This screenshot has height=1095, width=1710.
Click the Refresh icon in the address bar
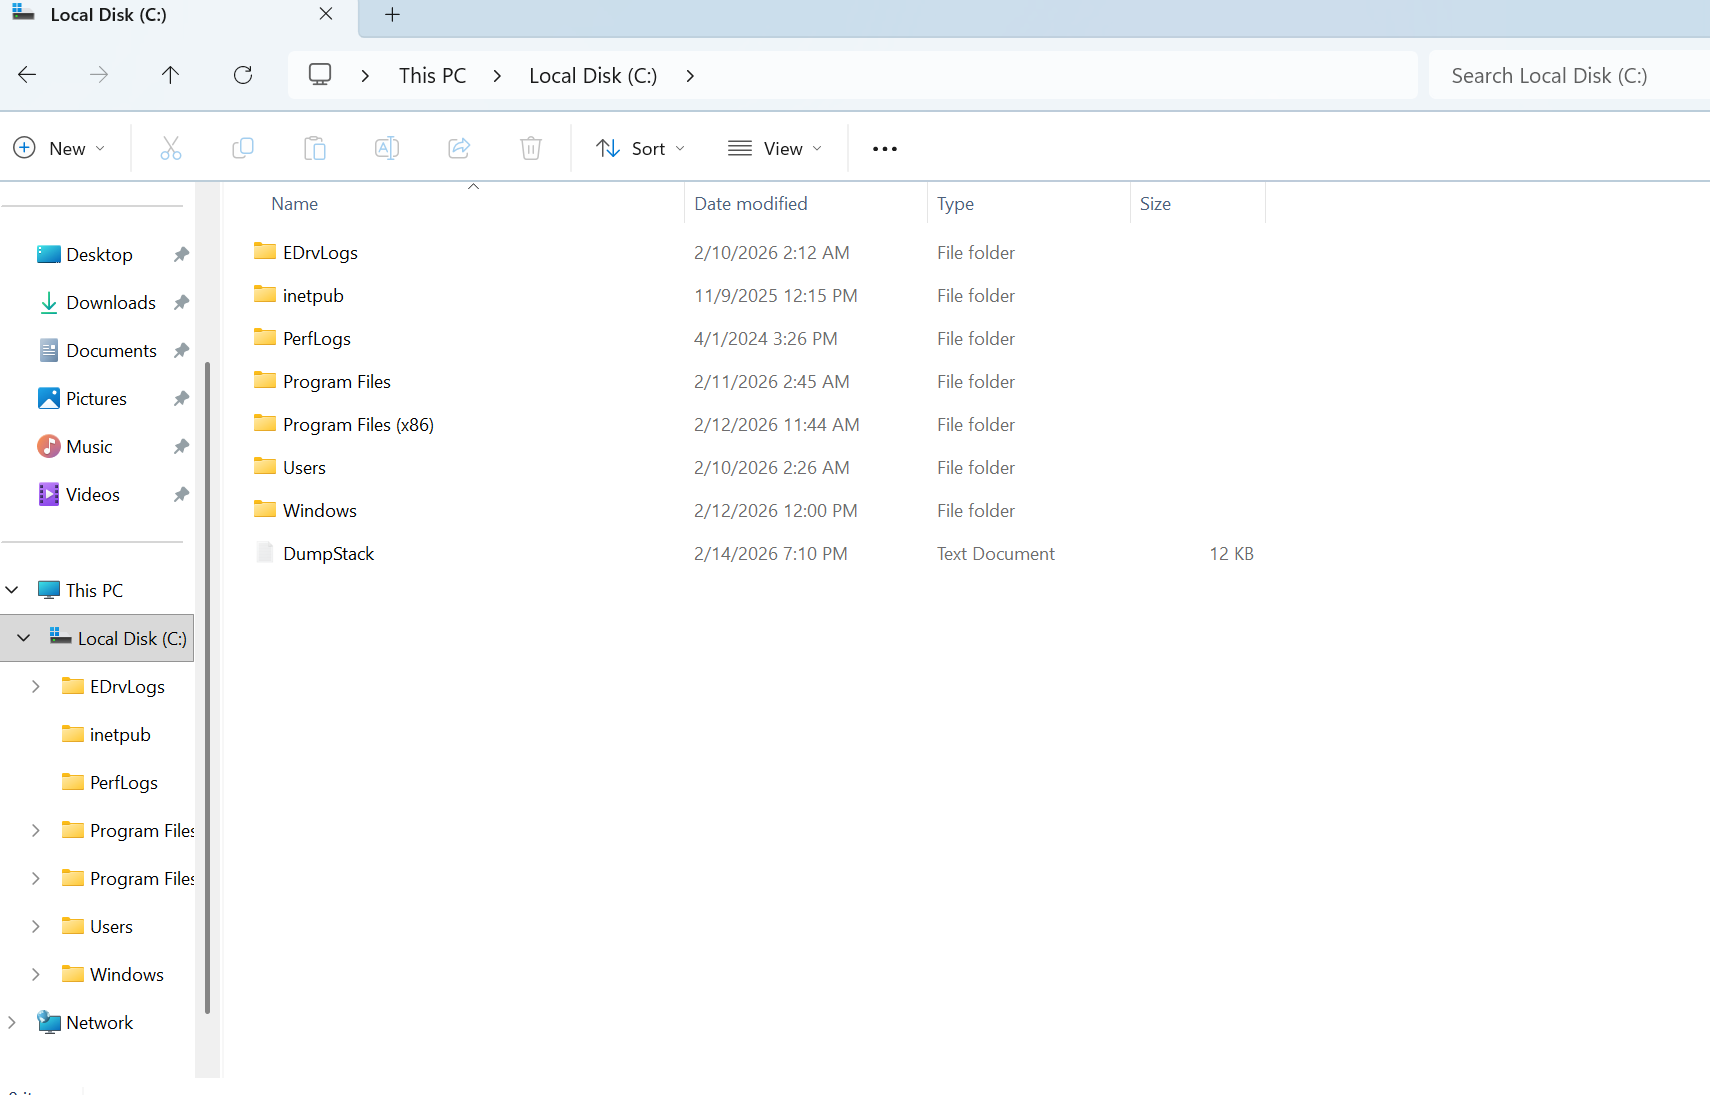click(x=243, y=74)
